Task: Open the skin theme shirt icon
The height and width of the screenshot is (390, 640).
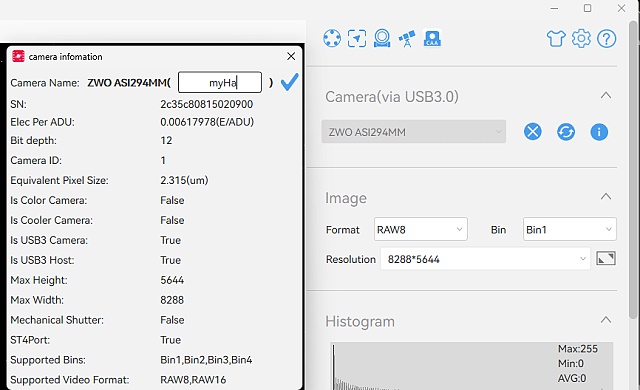Action: tap(556, 39)
